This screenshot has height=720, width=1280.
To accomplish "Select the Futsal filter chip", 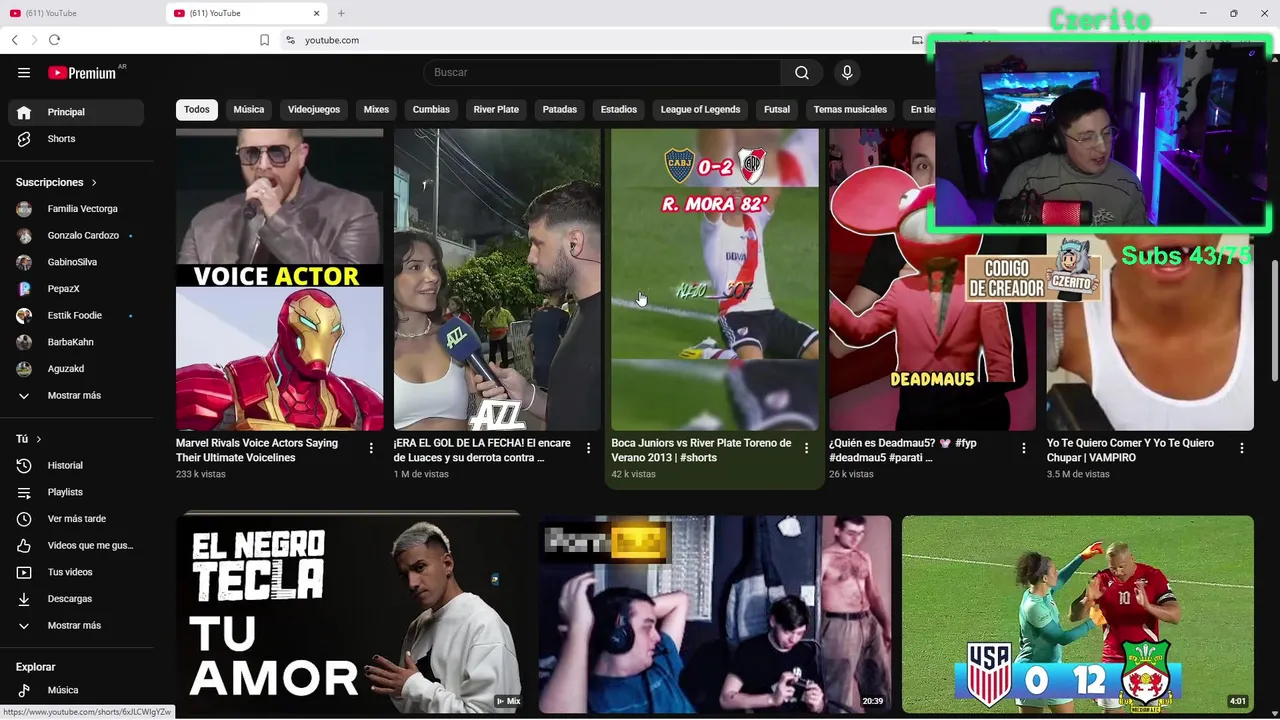I will (x=777, y=109).
